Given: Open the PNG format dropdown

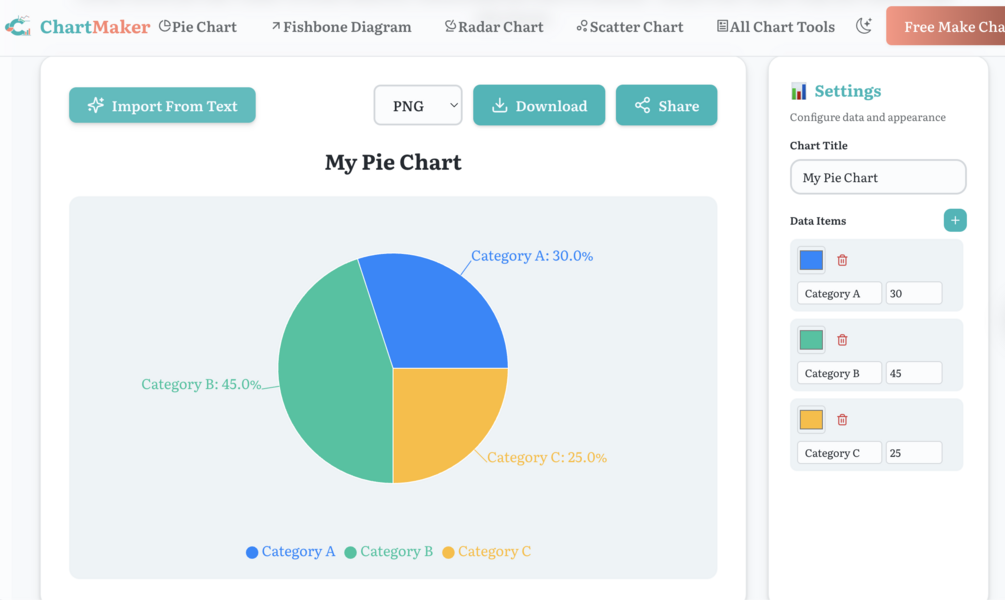Looking at the screenshot, I should (x=418, y=105).
